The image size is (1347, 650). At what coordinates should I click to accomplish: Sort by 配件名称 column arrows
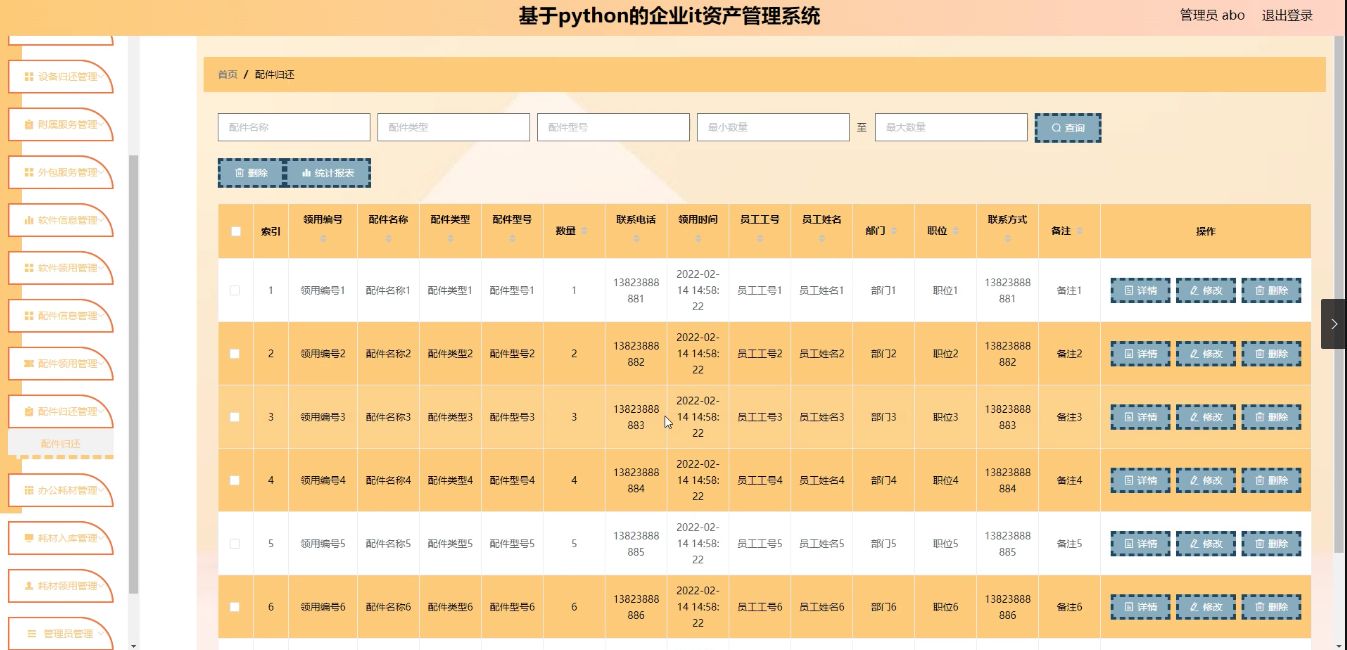coord(388,240)
